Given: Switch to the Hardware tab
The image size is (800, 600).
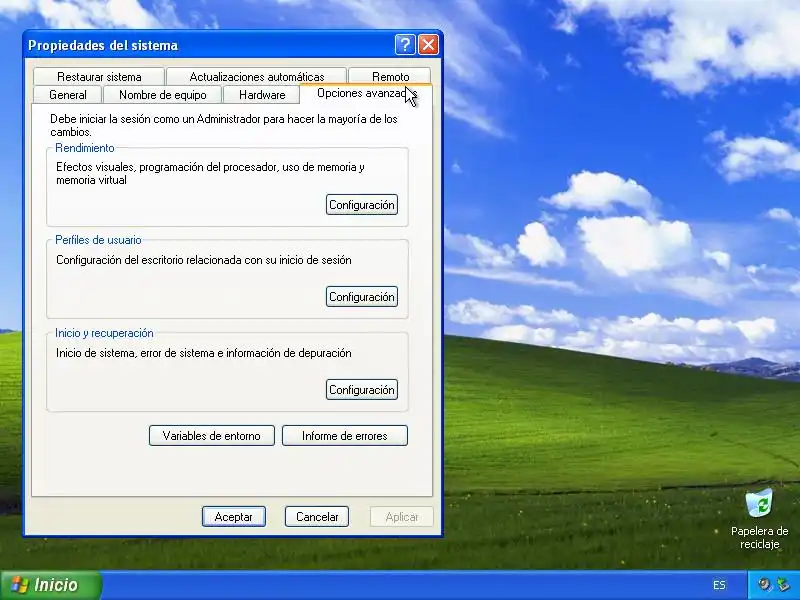Looking at the screenshot, I should tap(262, 95).
